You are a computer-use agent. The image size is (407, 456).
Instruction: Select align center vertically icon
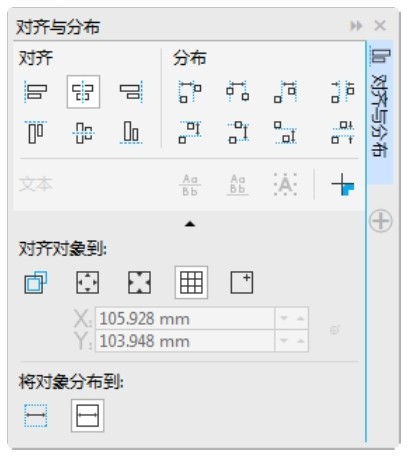click(x=83, y=133)
